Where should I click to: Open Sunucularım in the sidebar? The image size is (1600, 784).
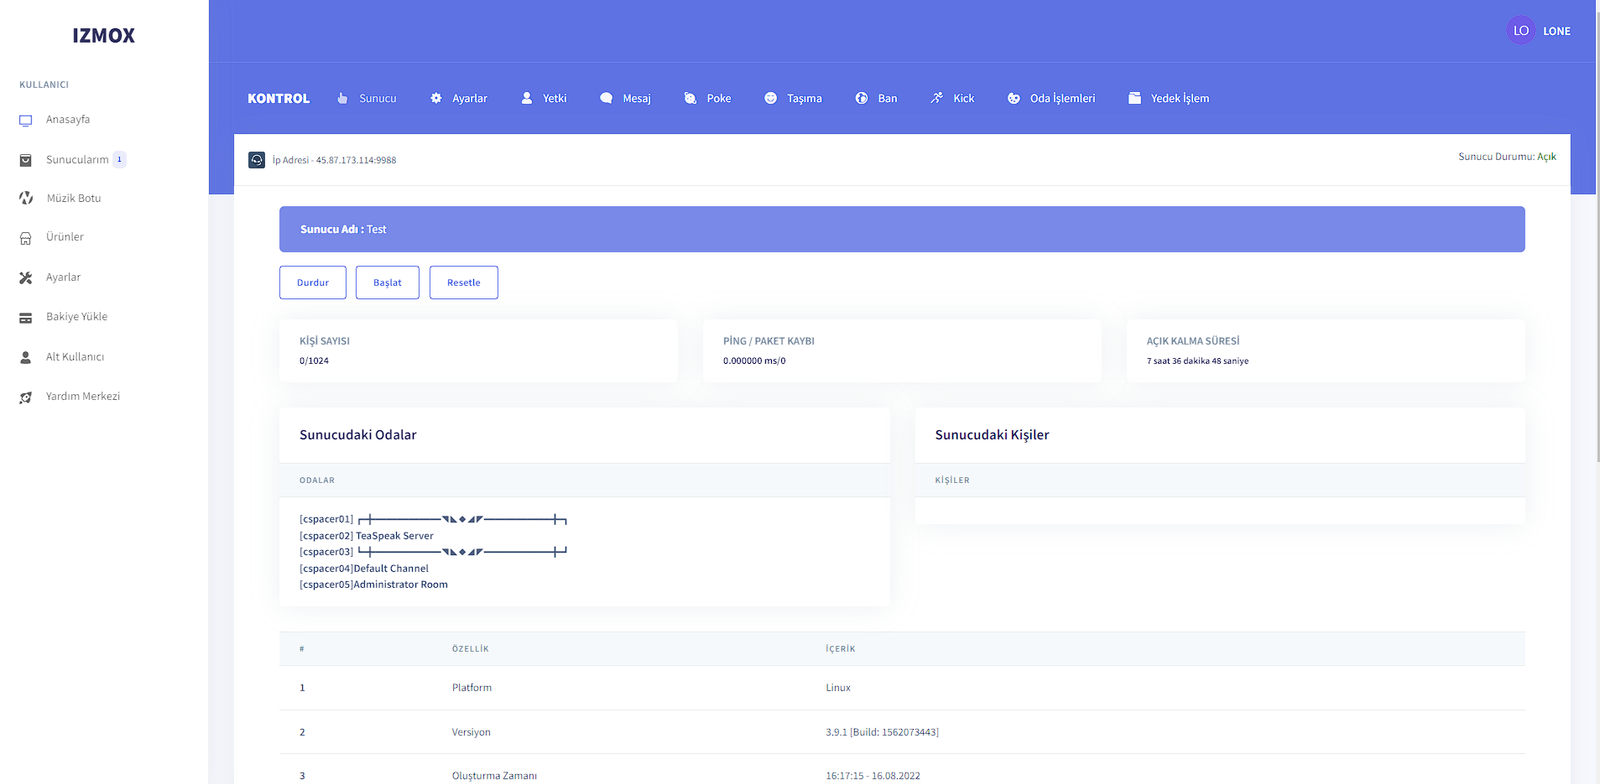coord(77,160)
